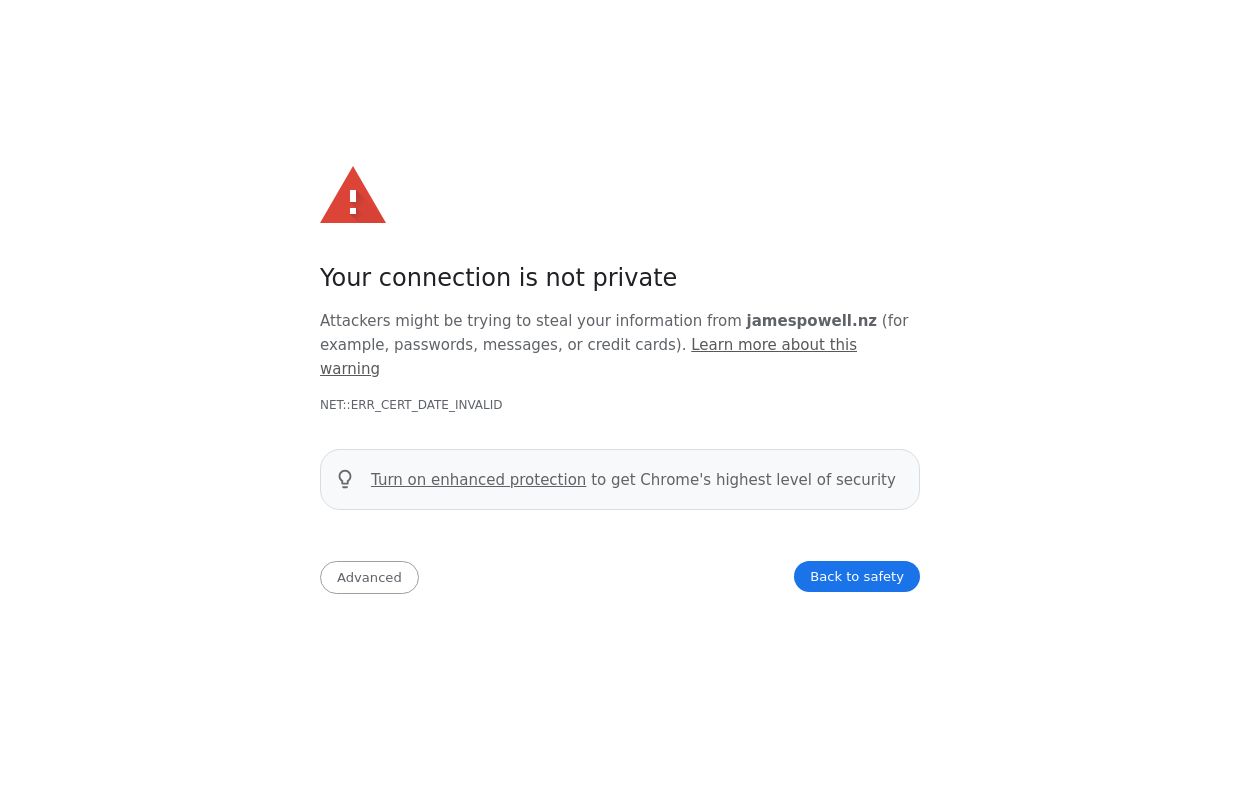Click the text about Chrome's highest level of security
The width and height of the screenshot is (1240, 800).
coord(743,480)
